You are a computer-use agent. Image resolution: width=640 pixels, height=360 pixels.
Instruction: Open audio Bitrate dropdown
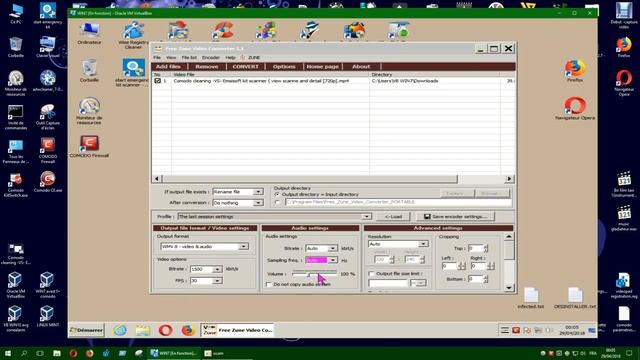coord(333,248)
